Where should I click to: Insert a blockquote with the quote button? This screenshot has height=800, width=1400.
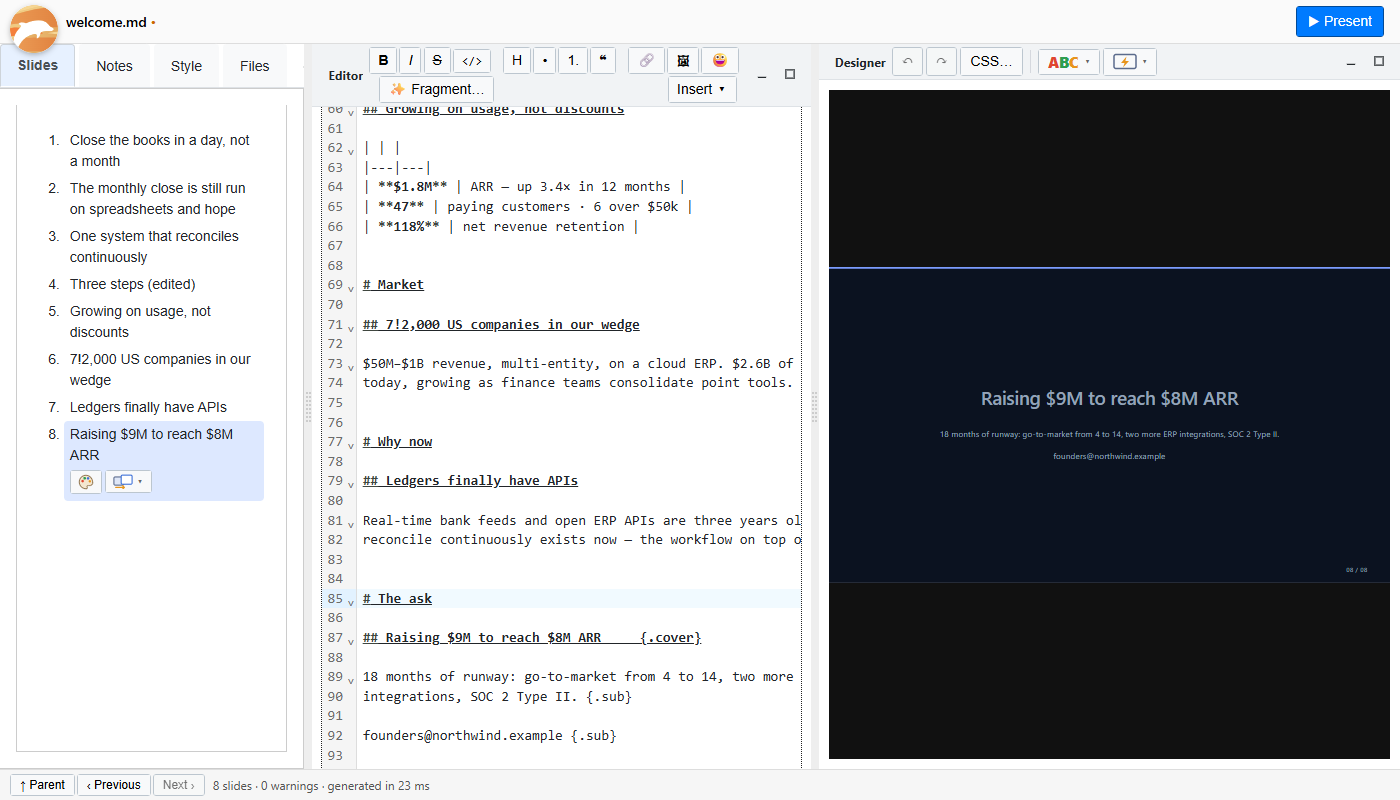(x=603, y=60)
